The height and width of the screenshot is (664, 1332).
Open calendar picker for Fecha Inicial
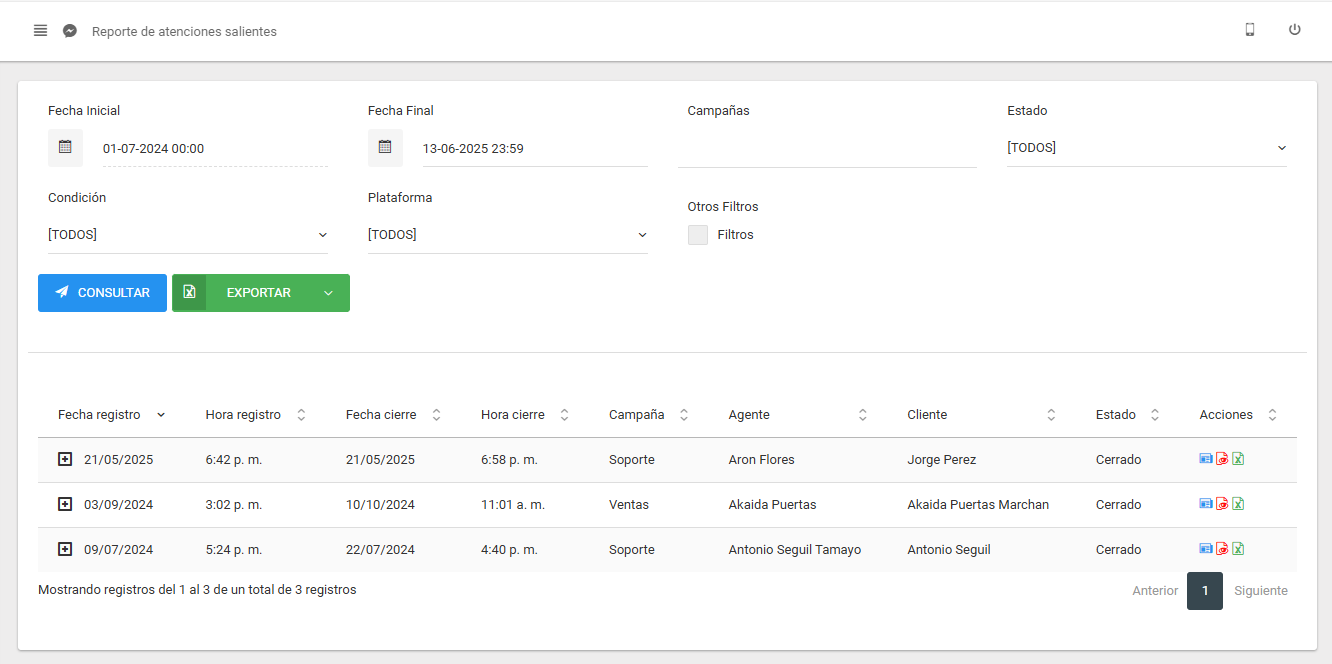tap(65, 148)
